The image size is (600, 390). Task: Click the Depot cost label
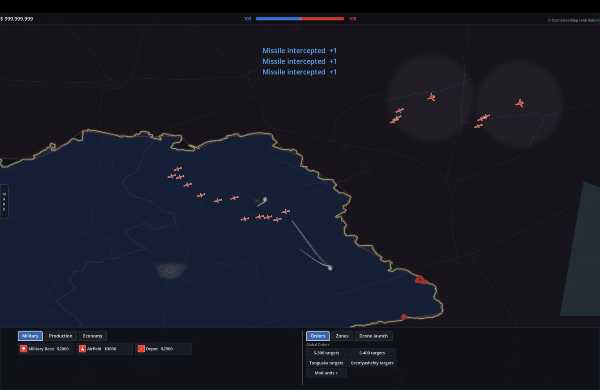(167, 349)
